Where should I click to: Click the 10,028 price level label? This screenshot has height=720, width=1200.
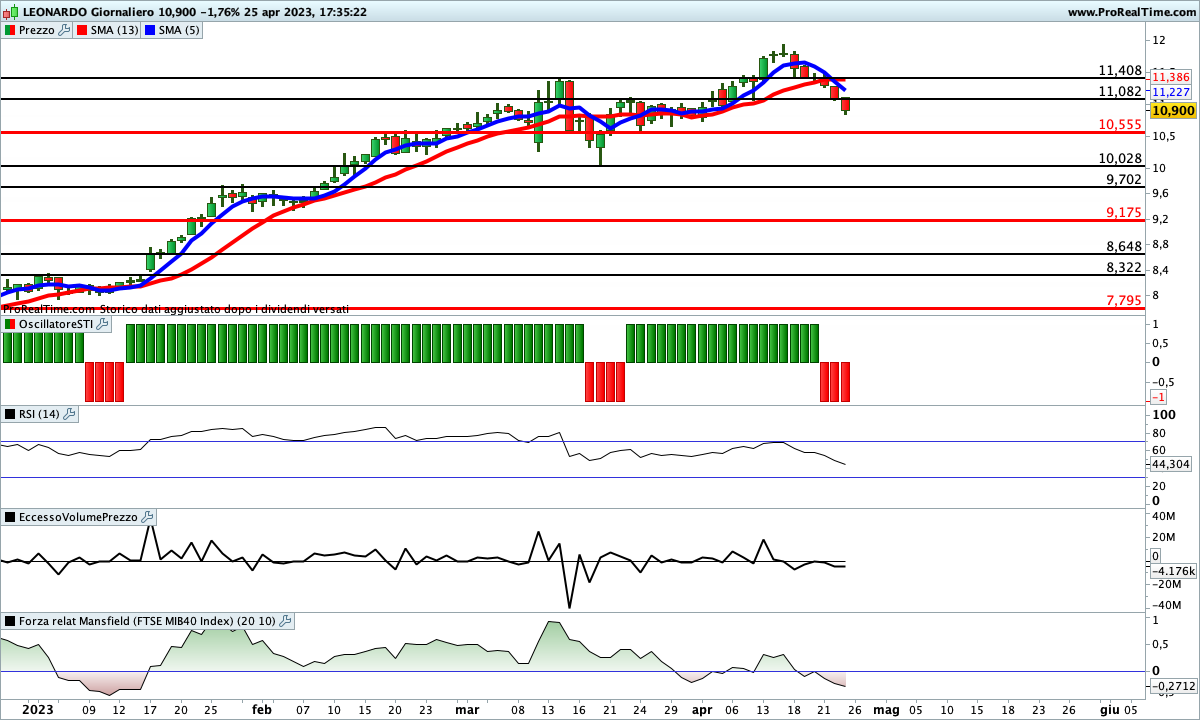[1120, 159]
